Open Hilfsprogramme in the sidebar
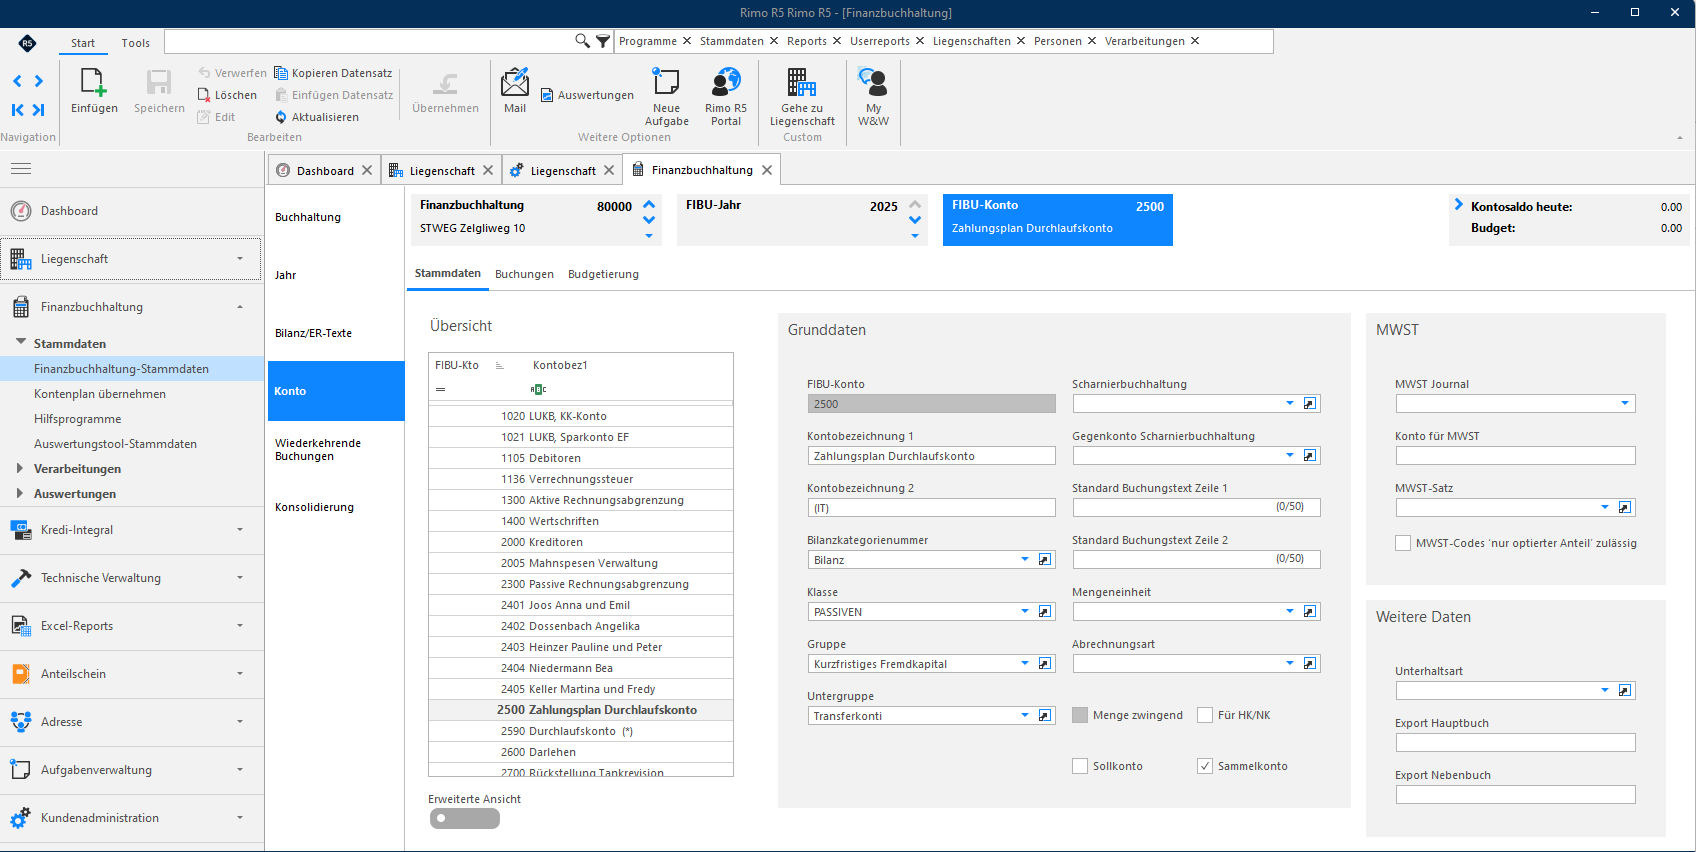Viewport: 1696px width, 852px height. [x=78, y=419]
